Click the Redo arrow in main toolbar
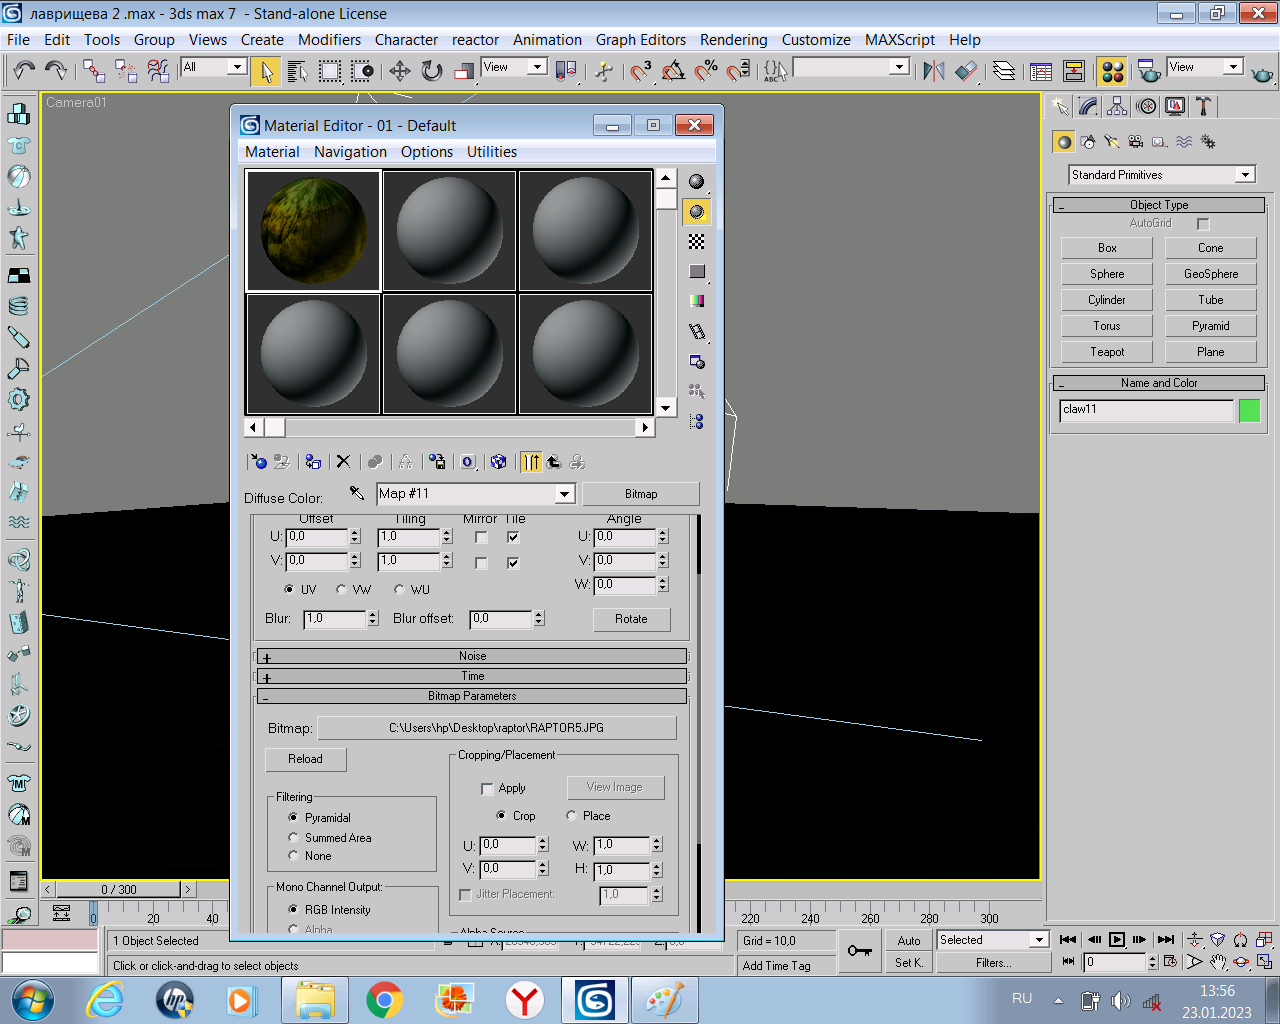 click(x=56, y=70)
